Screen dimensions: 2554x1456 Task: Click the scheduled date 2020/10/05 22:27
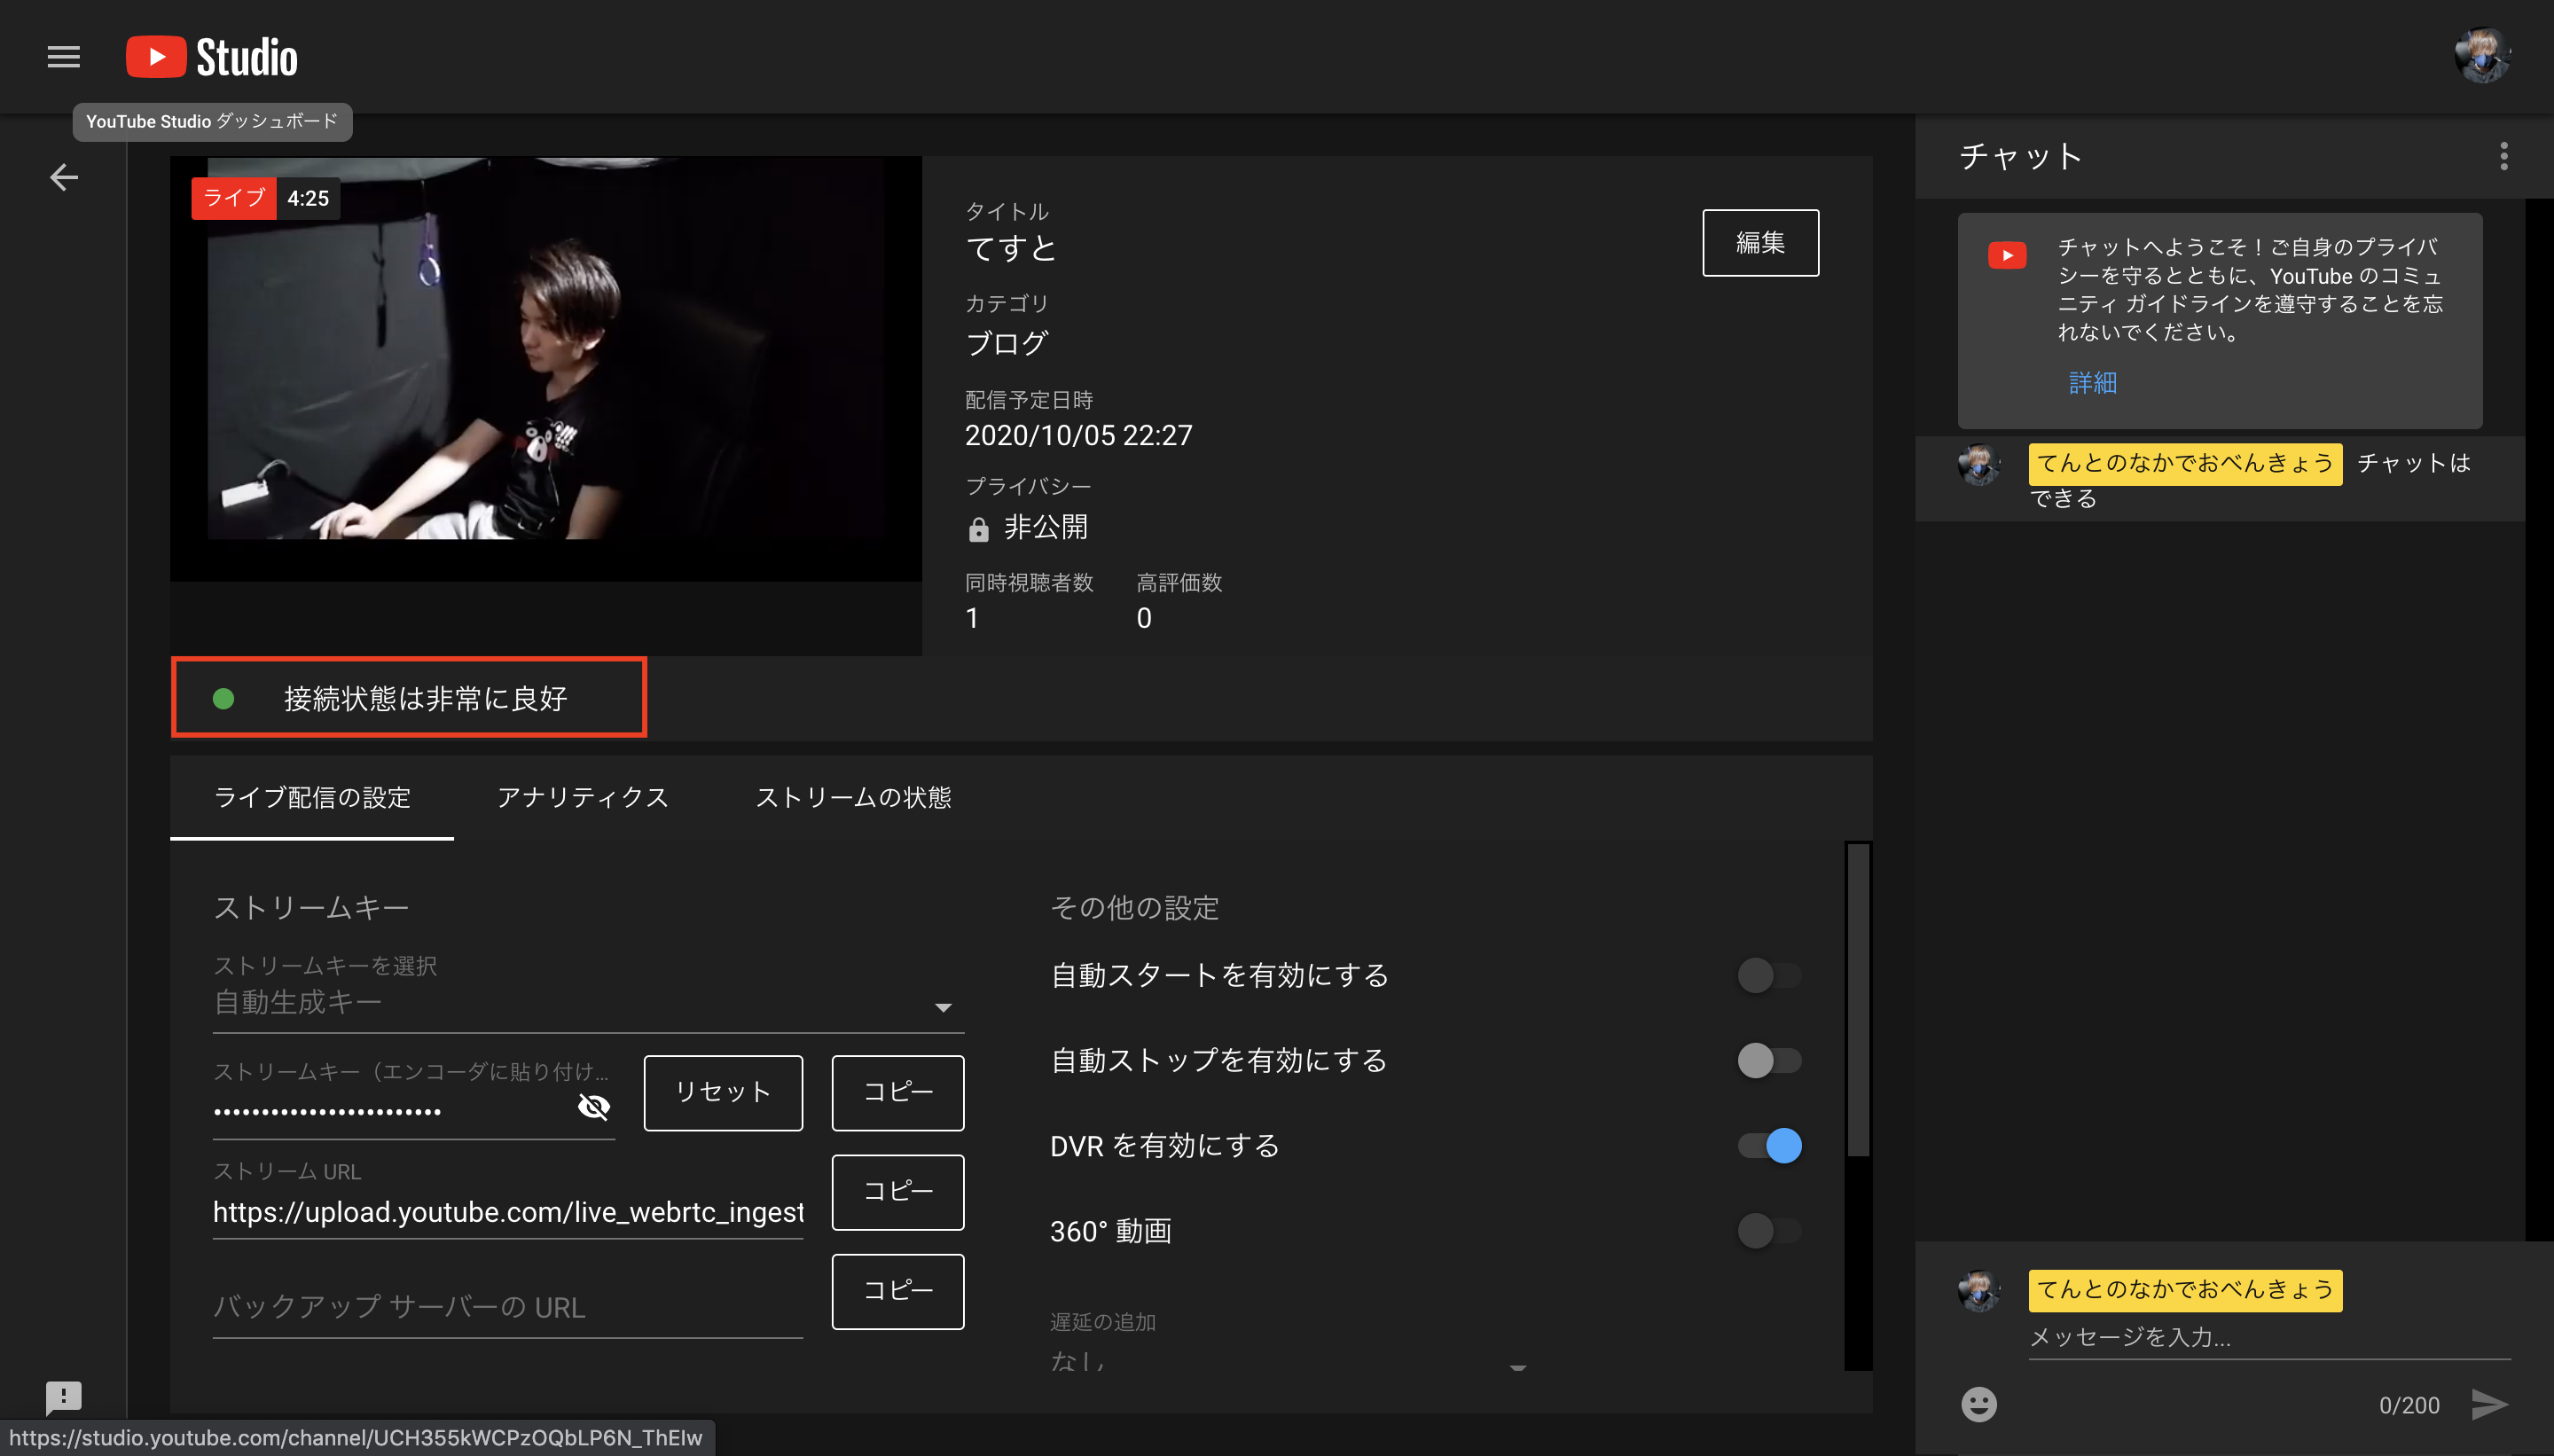[1079, 435]
